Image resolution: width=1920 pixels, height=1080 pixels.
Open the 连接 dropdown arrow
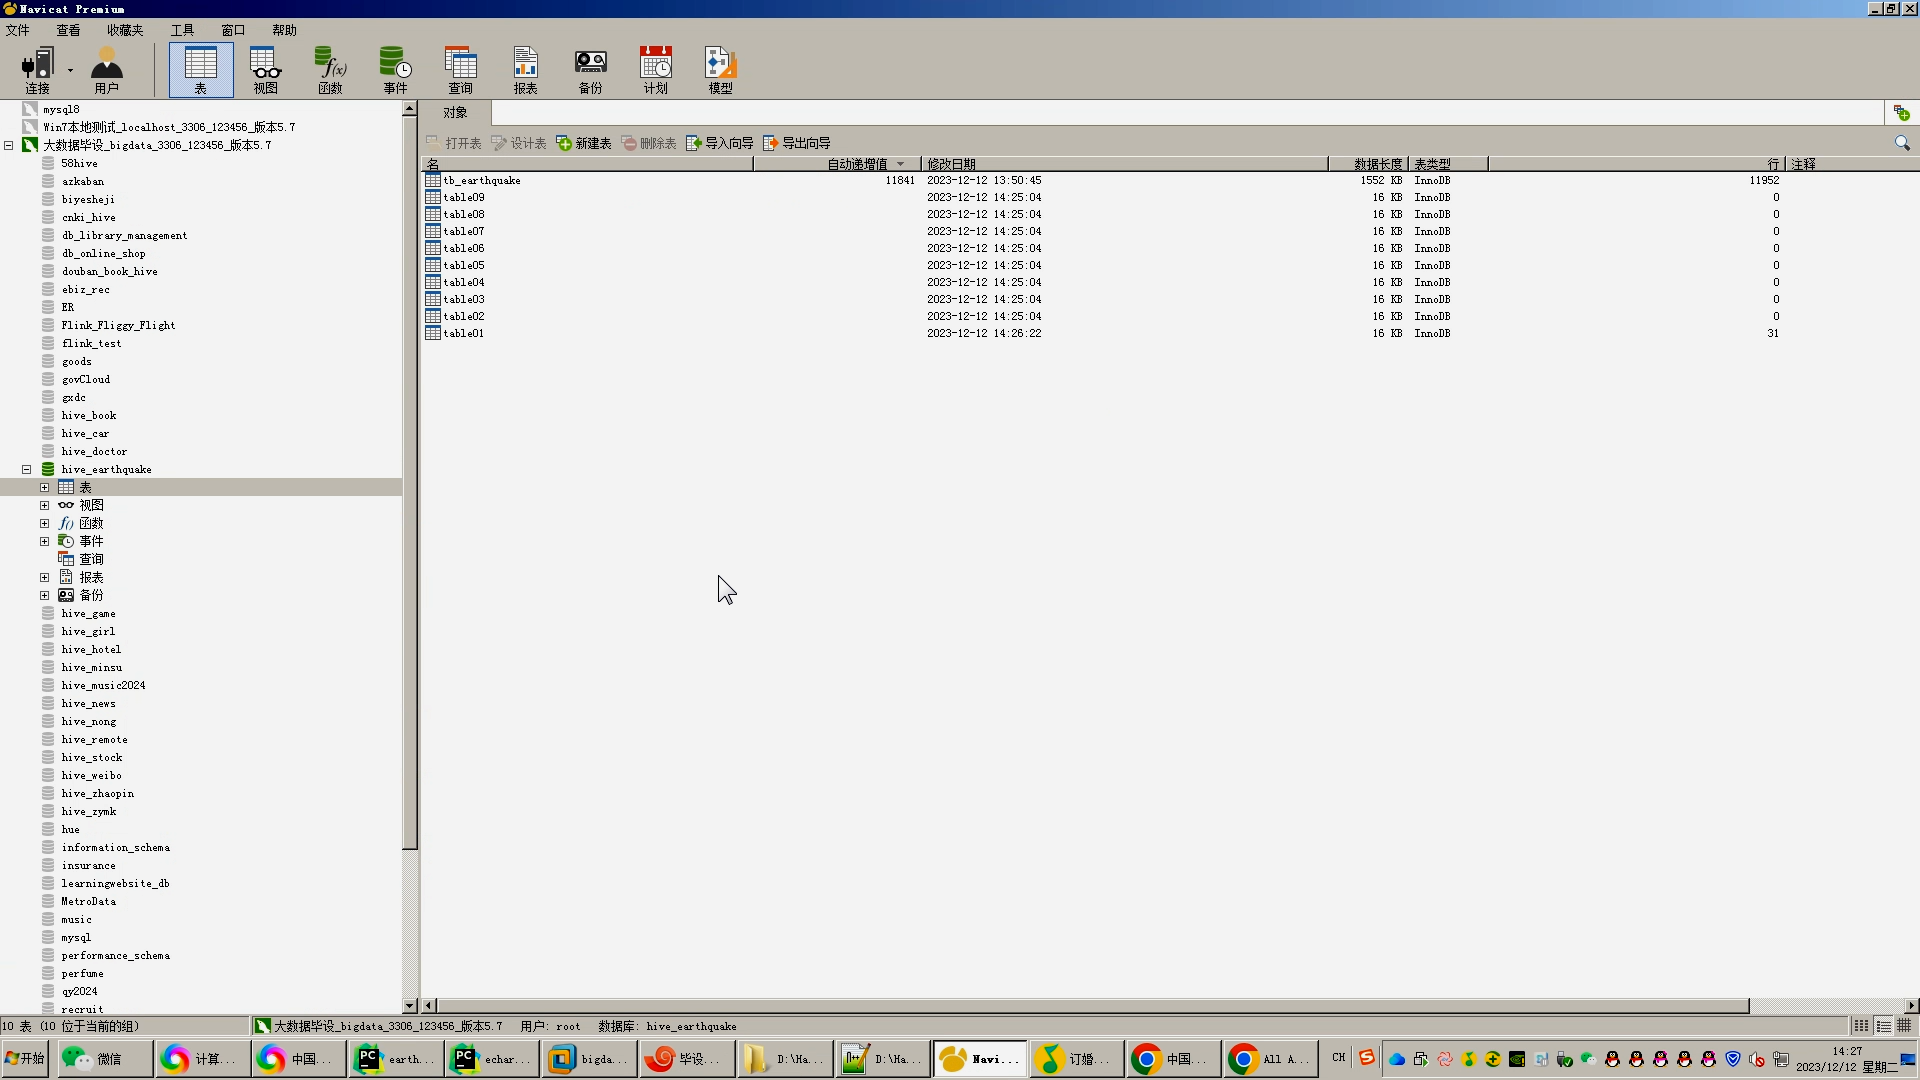tap(70, 70)
